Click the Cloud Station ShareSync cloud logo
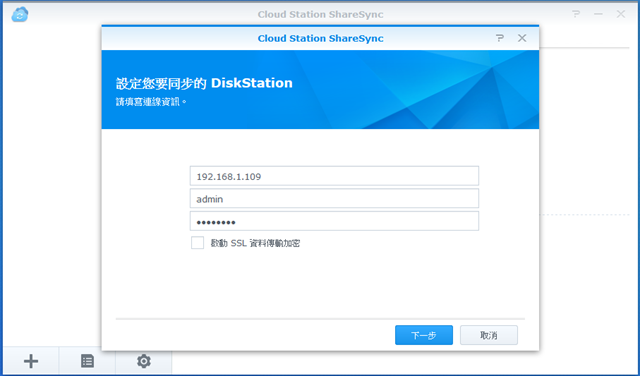640x376 pixels. 20,14
